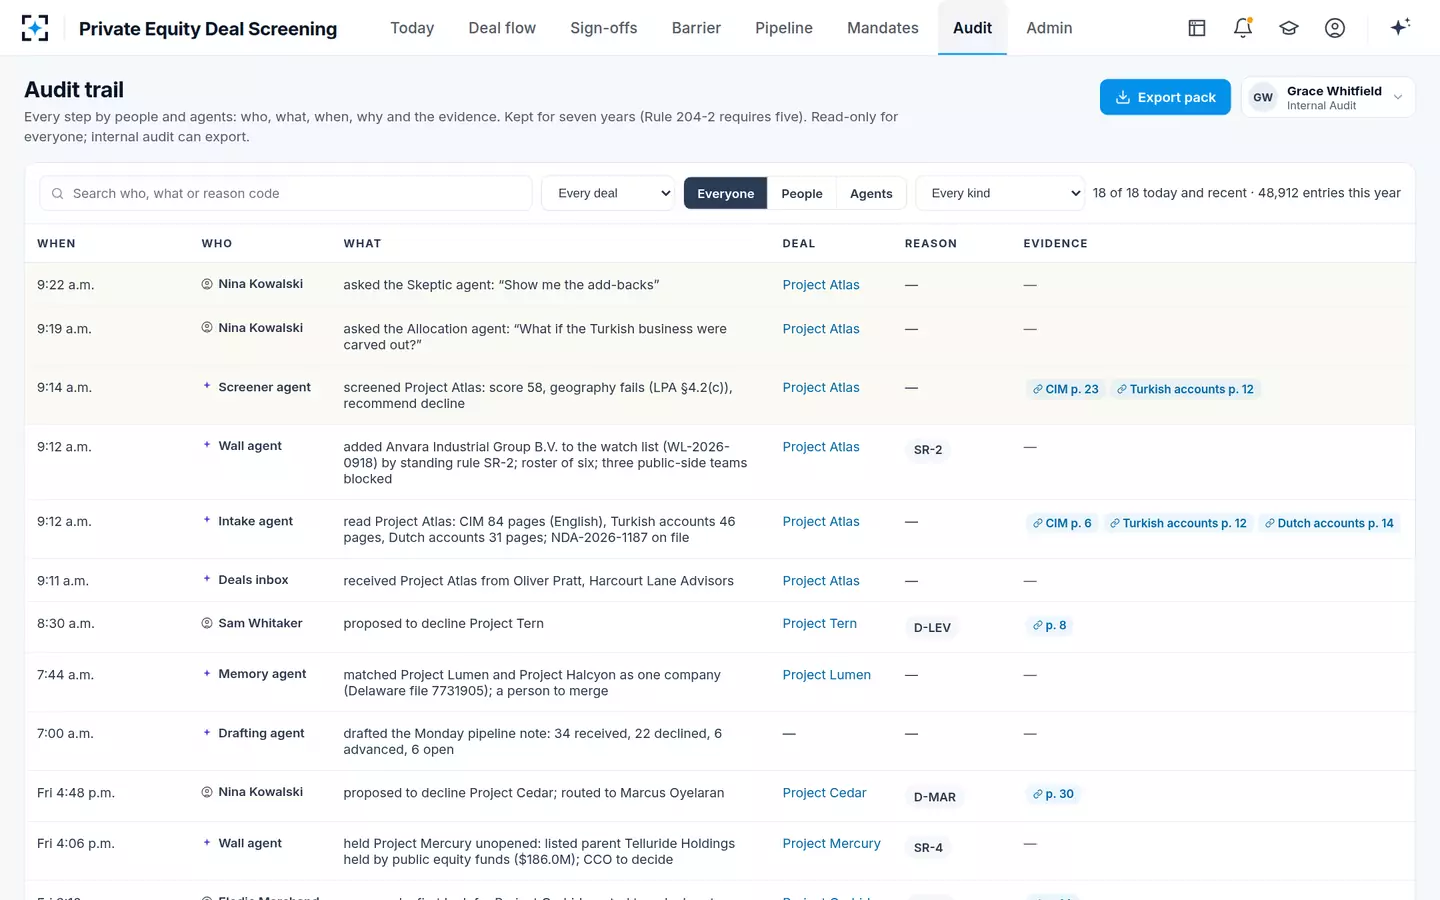Switch the filter to Agents
The height and width of the screenshot is (900, 1440).
[871, 194]
